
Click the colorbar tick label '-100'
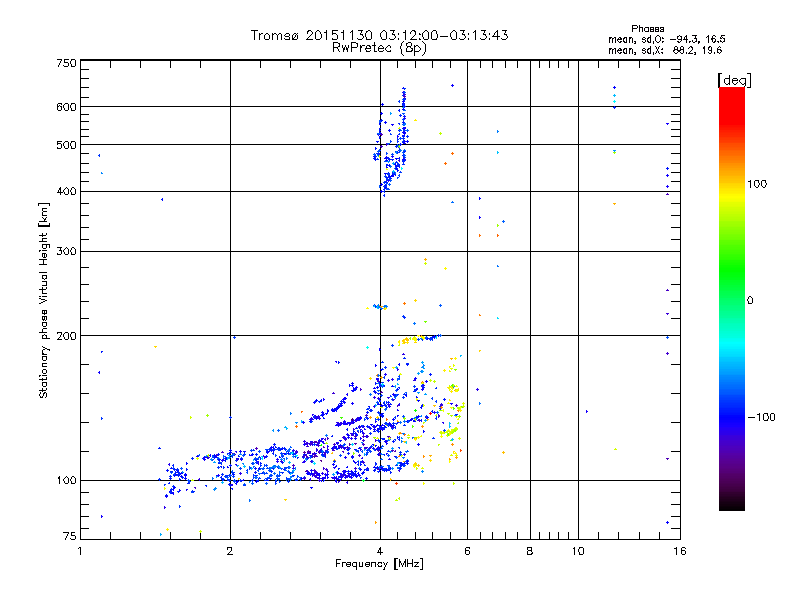(761, 417)
